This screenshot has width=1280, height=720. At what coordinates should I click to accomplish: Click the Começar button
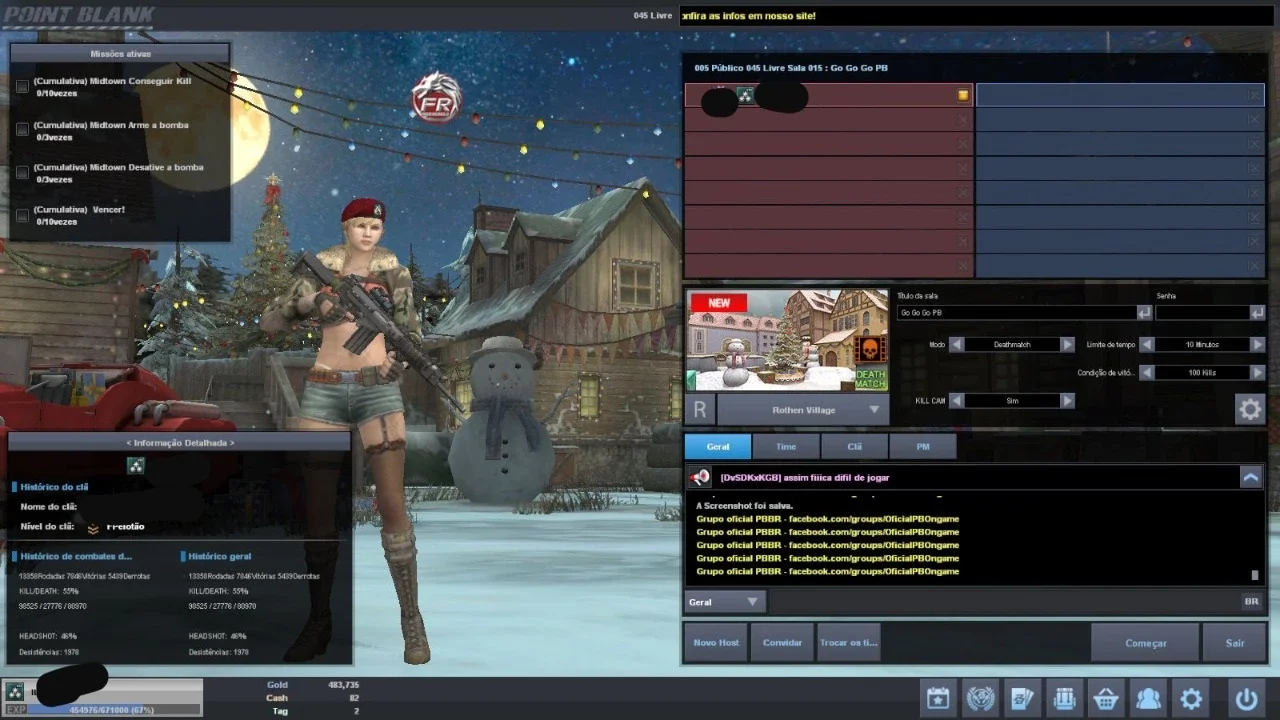pos(1145,642)
